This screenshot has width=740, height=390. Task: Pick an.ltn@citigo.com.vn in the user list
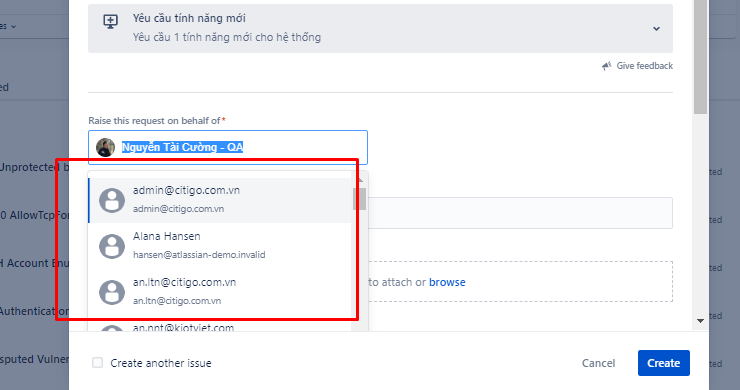[220, 291]
